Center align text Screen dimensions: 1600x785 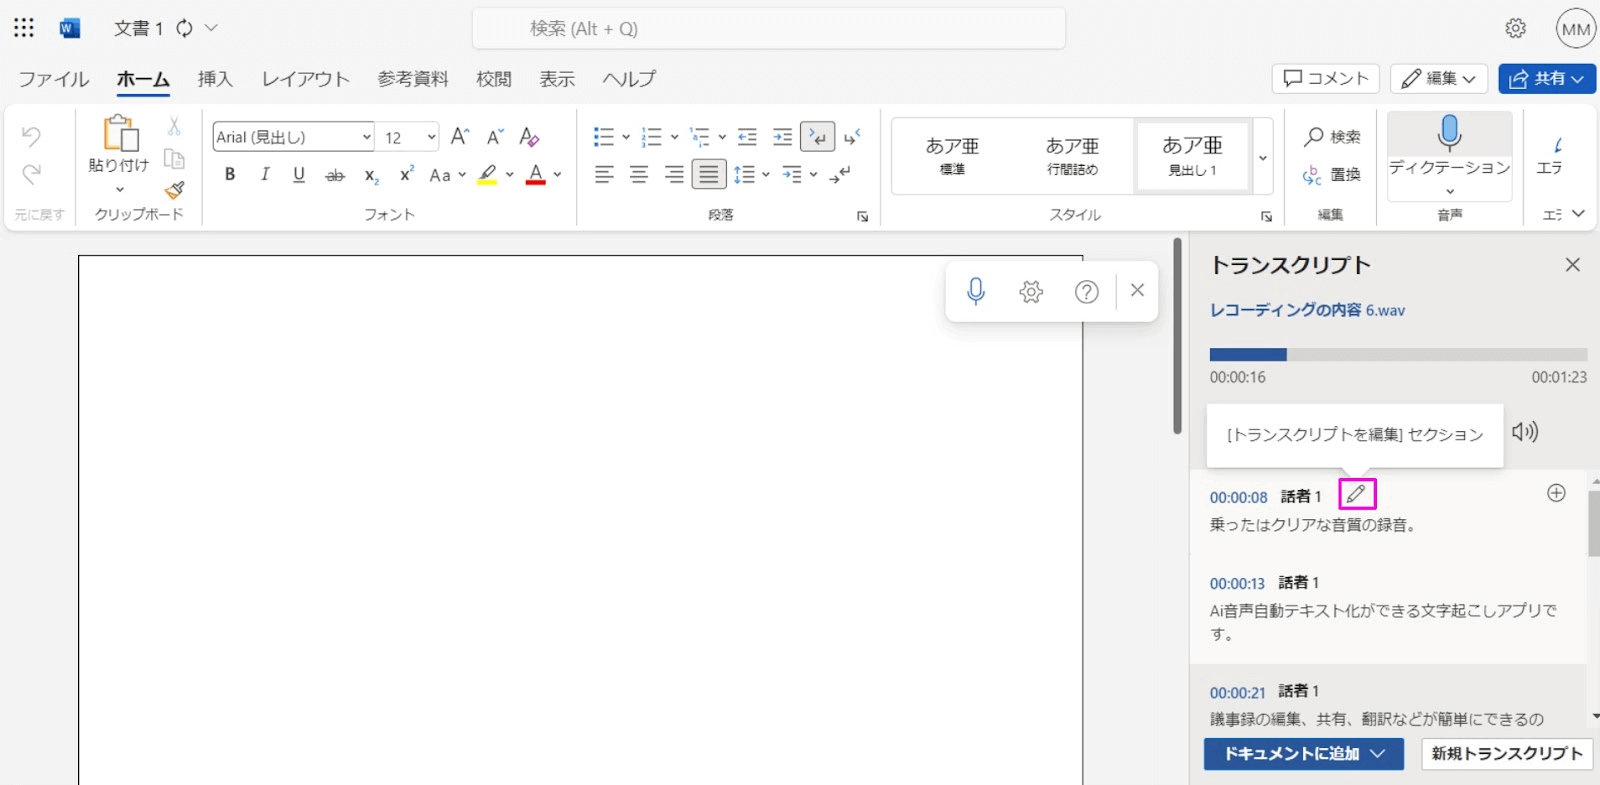(x=639, y=175)
